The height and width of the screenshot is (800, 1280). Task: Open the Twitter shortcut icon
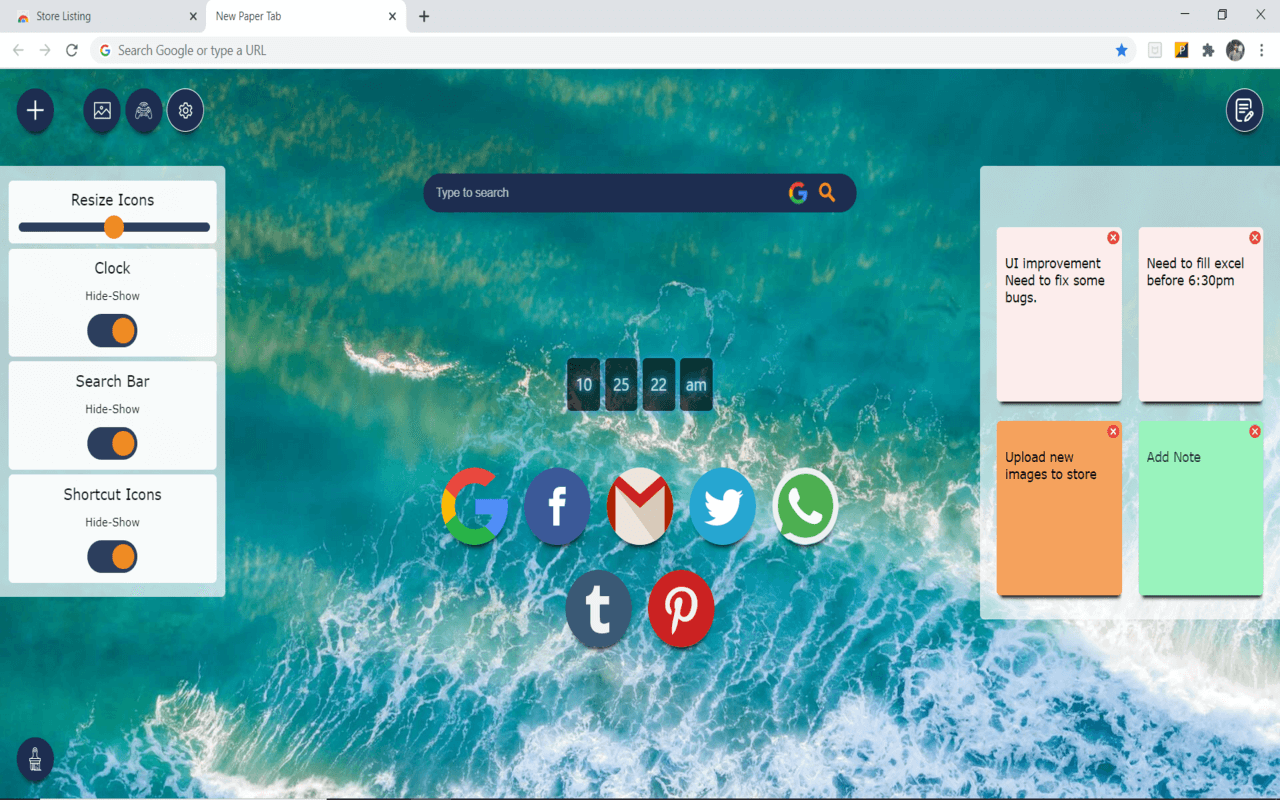(722, 506)
